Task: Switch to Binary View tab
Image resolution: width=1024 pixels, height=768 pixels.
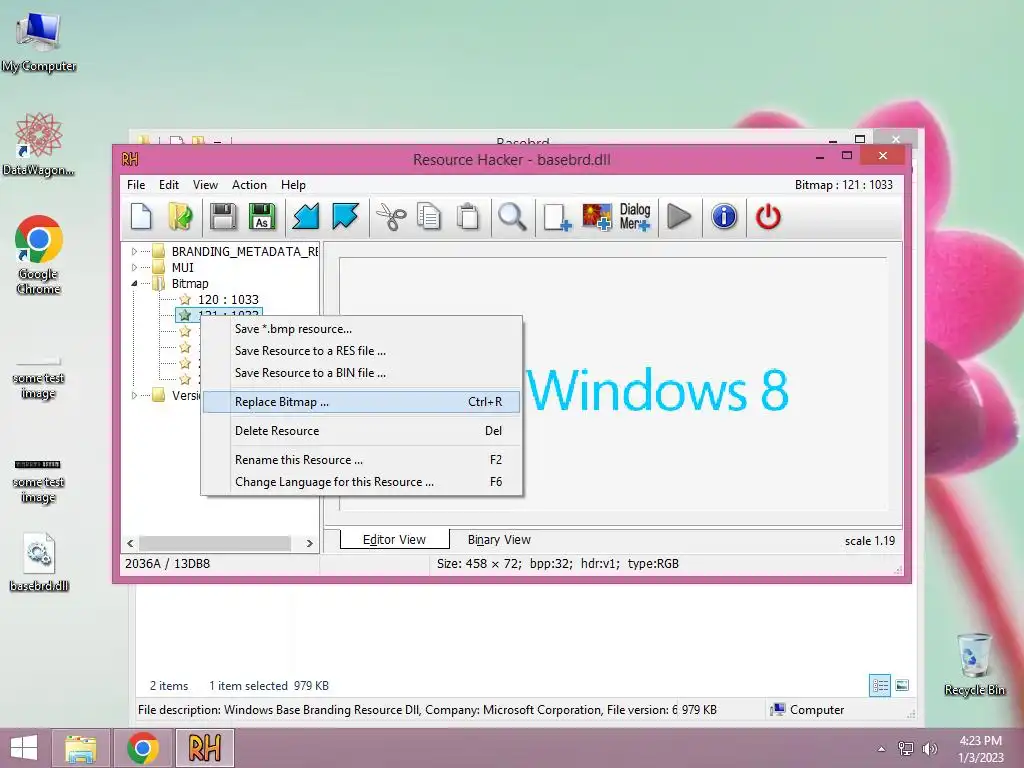Action: (499, 539)
